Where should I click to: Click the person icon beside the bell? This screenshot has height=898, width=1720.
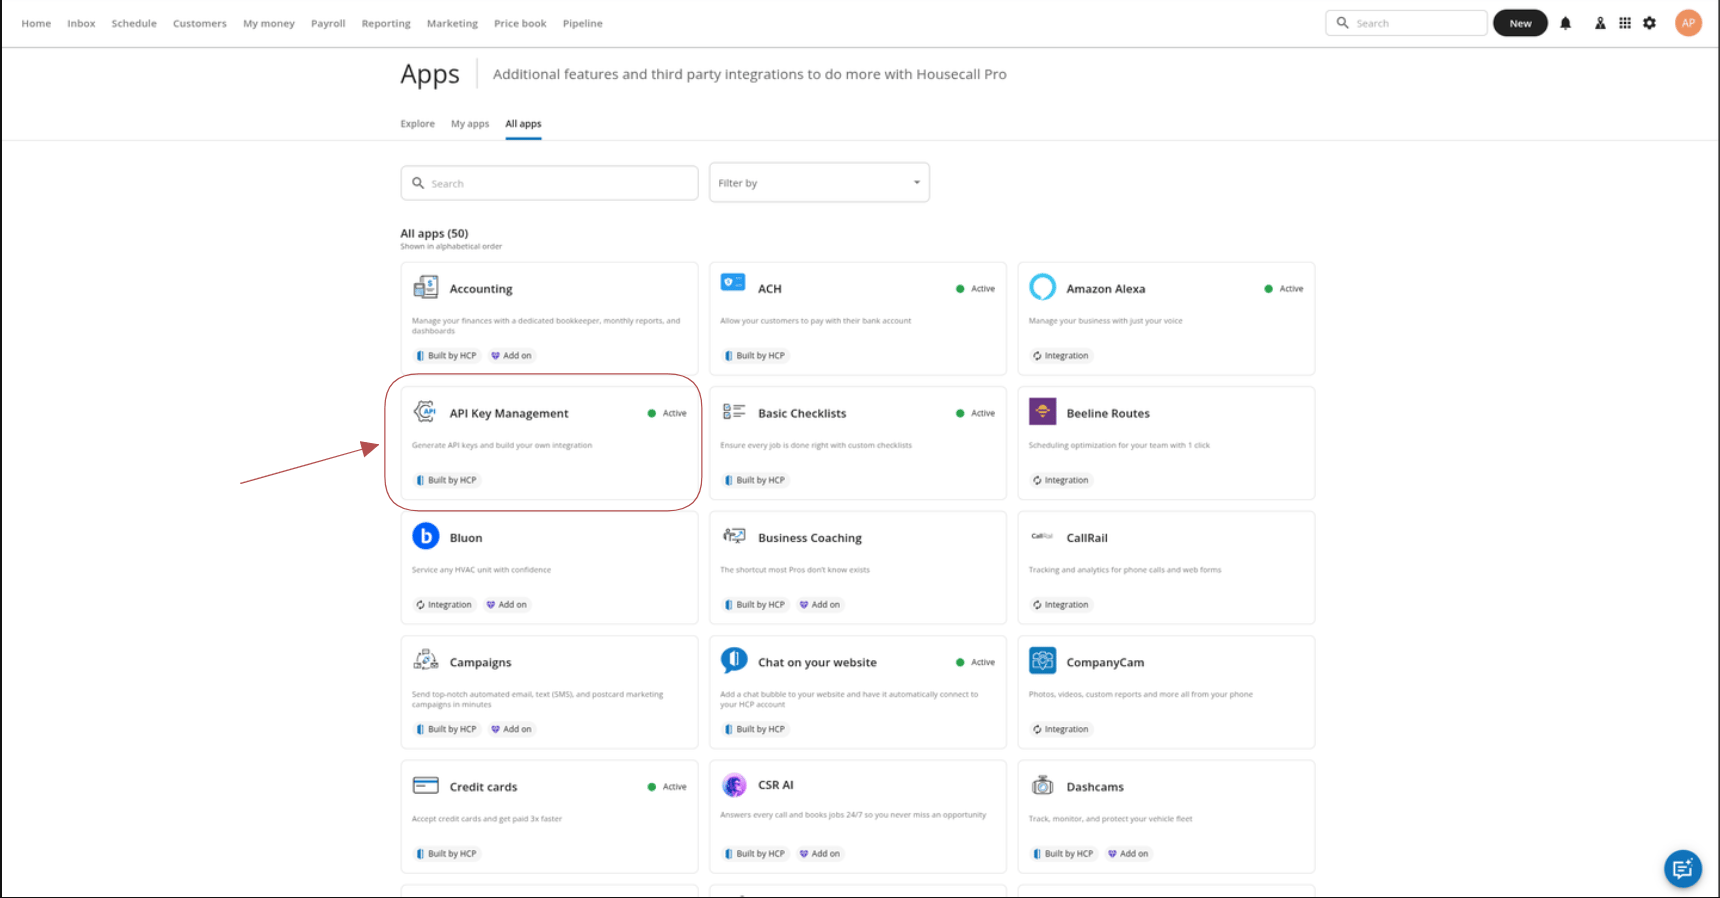(1600, 23)
